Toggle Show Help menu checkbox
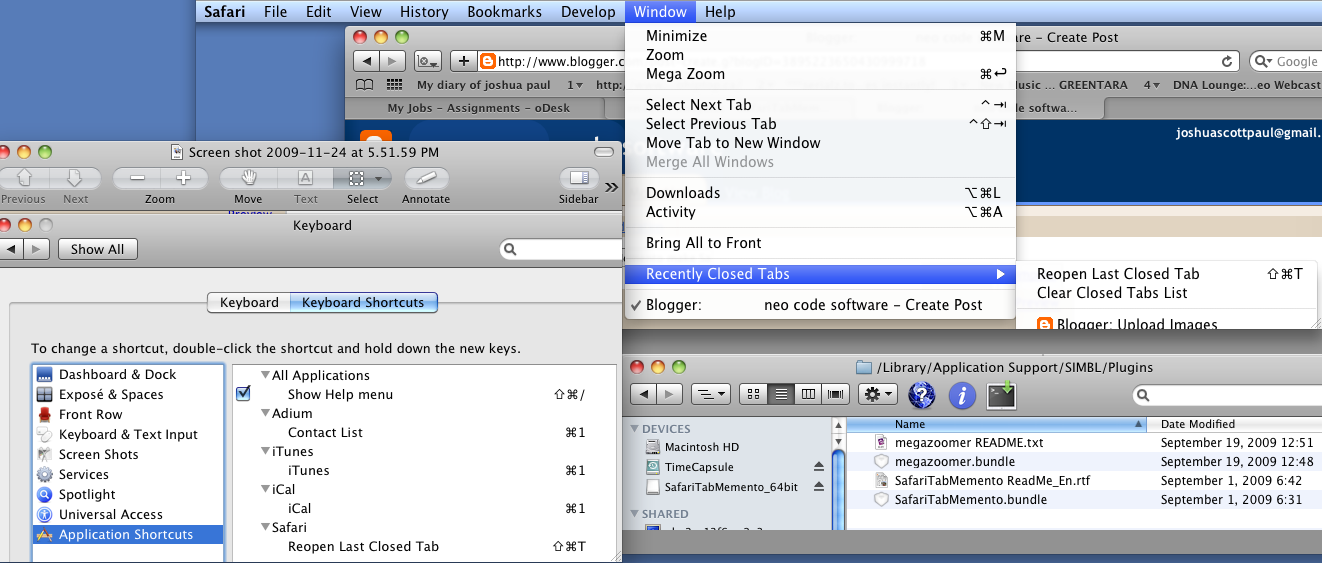The width and height of the screenshot is (1322, 563). pos(243,394)
